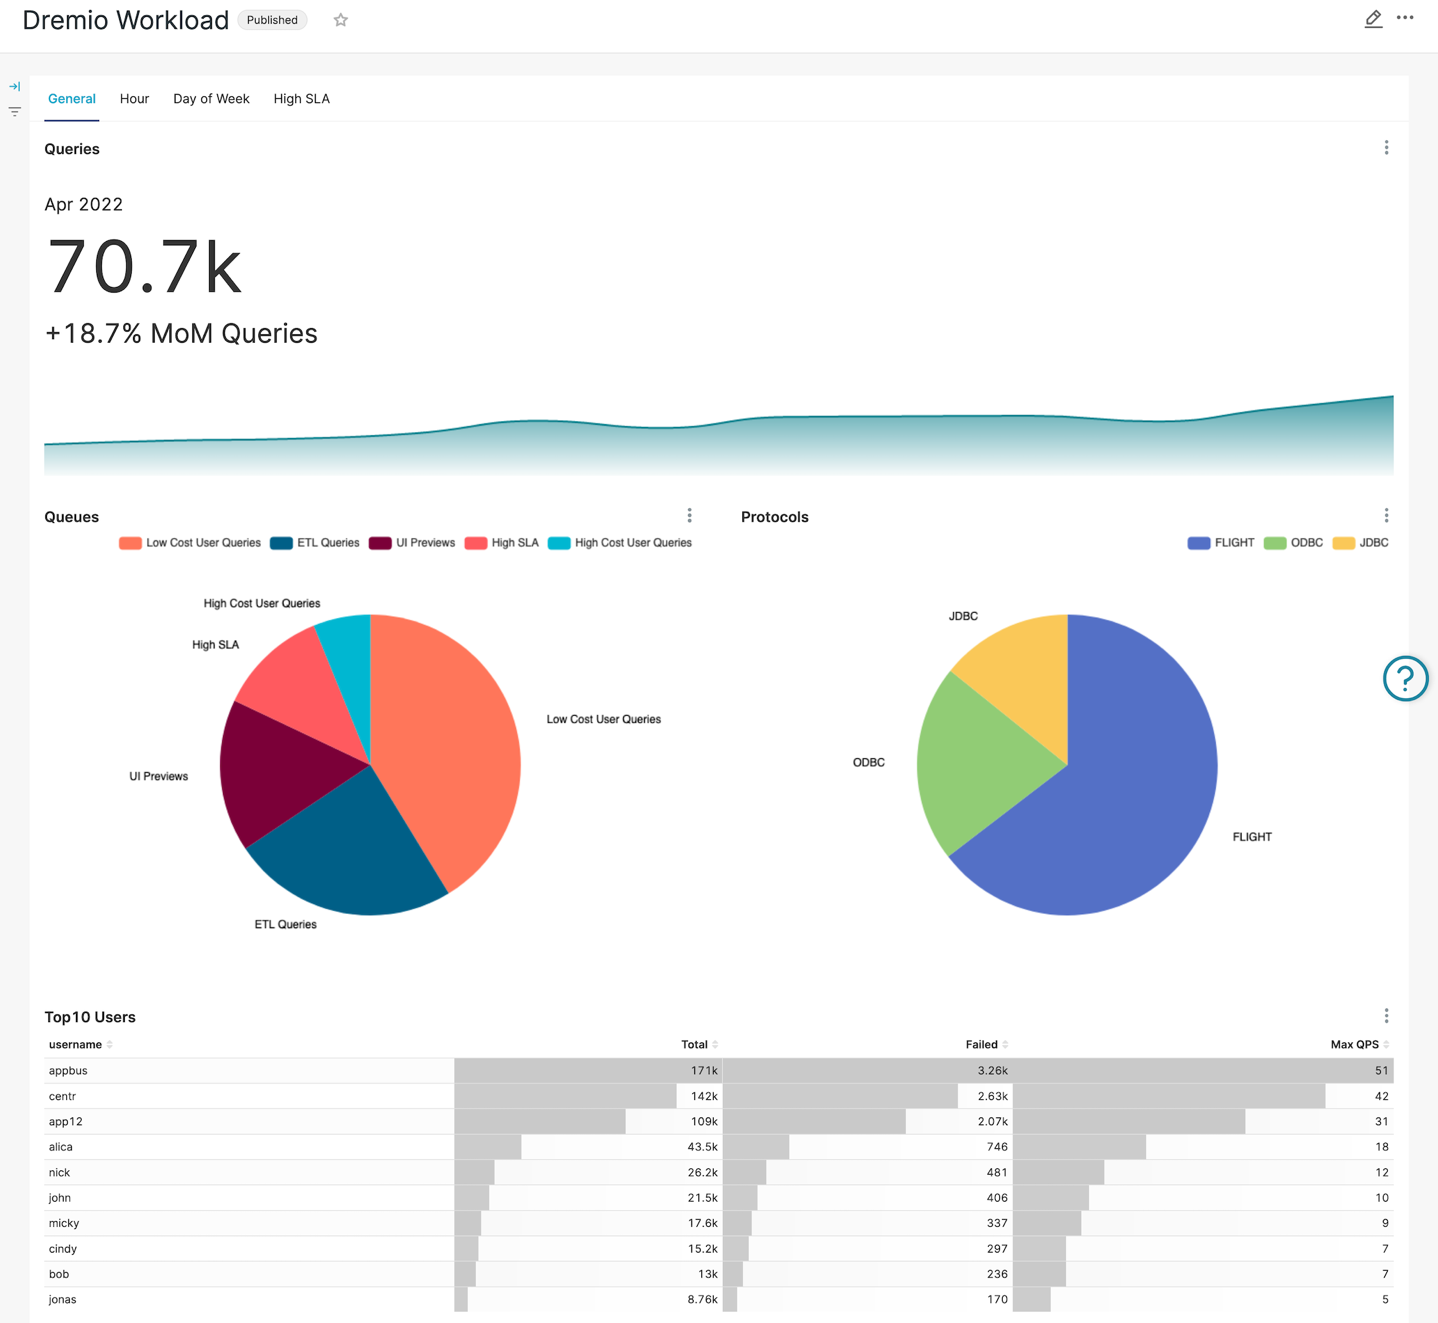
Task: Toggle ODBC legend entry in Protocols
Action: pyautogui.click(x=1293, y=543)
